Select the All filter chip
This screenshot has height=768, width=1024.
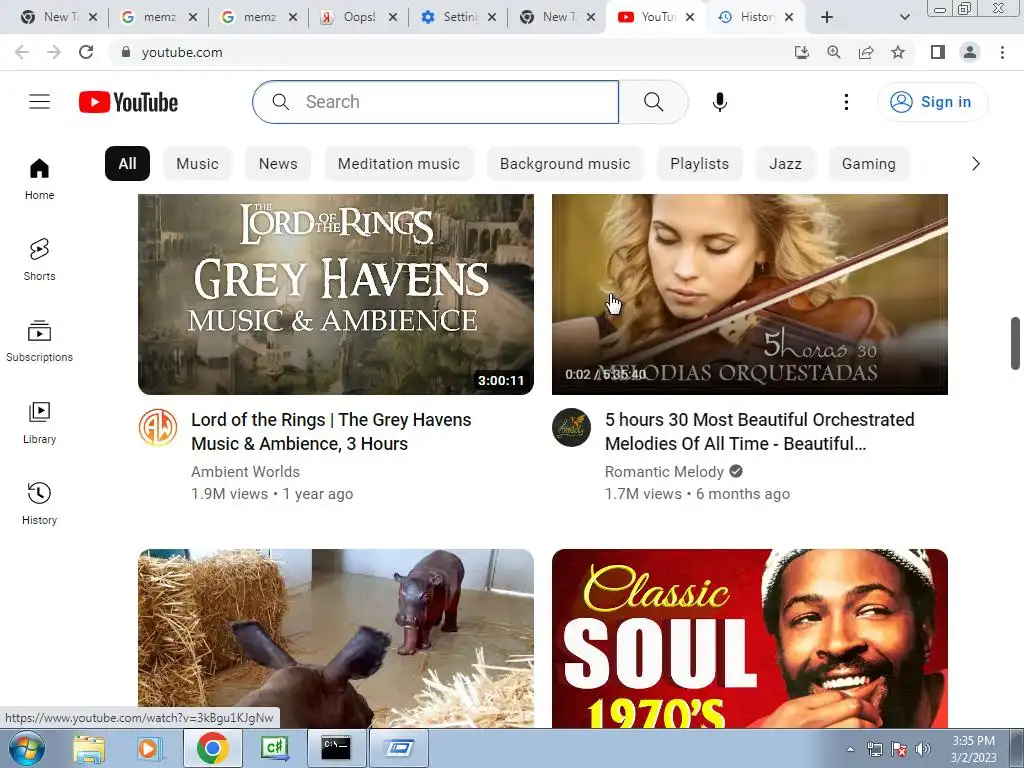click(x=127, y=164)
